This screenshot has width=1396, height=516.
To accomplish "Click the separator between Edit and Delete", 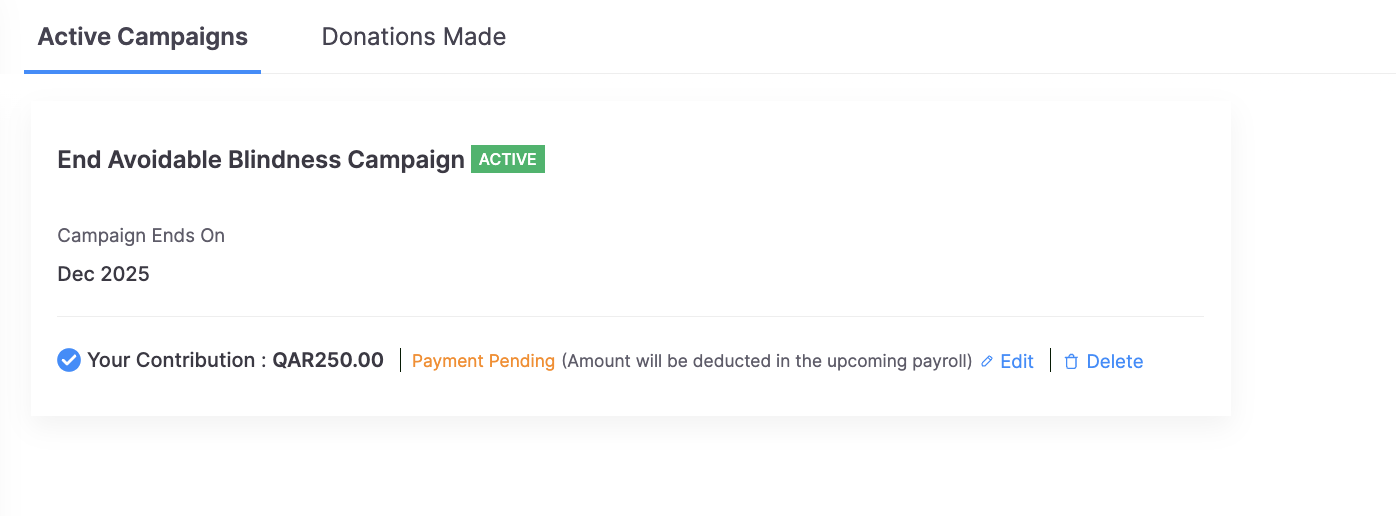I will coord(1051,361).
